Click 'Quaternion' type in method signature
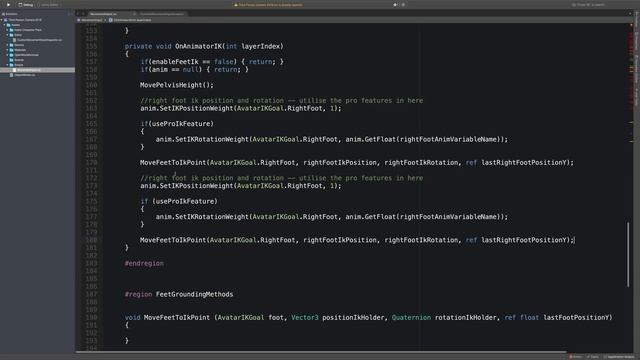This screenshot has height=360, width=640. tap(411, 318)
